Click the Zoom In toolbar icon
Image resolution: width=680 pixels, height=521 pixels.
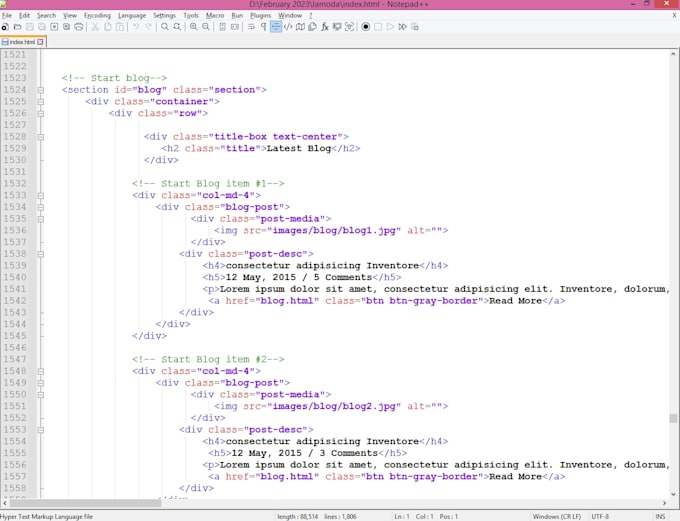[193, 27]
